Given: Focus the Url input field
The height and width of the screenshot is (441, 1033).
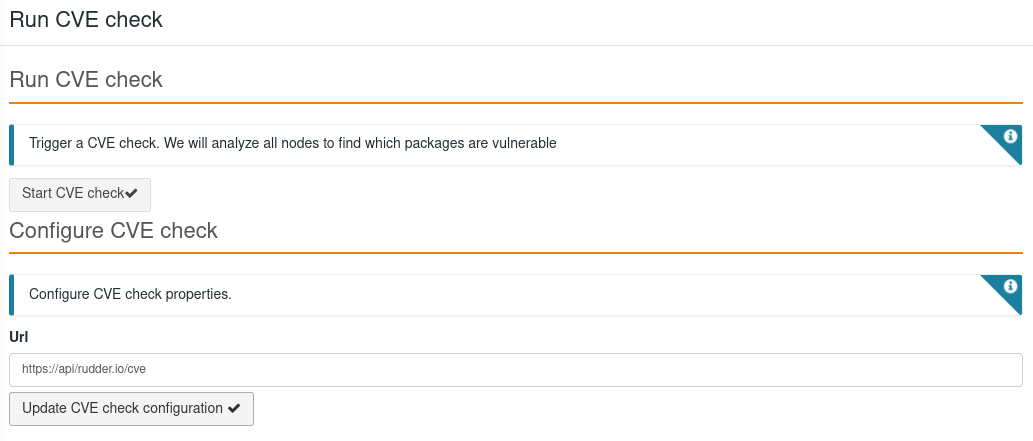Looking at the screenshot, I should click(515, 369).
